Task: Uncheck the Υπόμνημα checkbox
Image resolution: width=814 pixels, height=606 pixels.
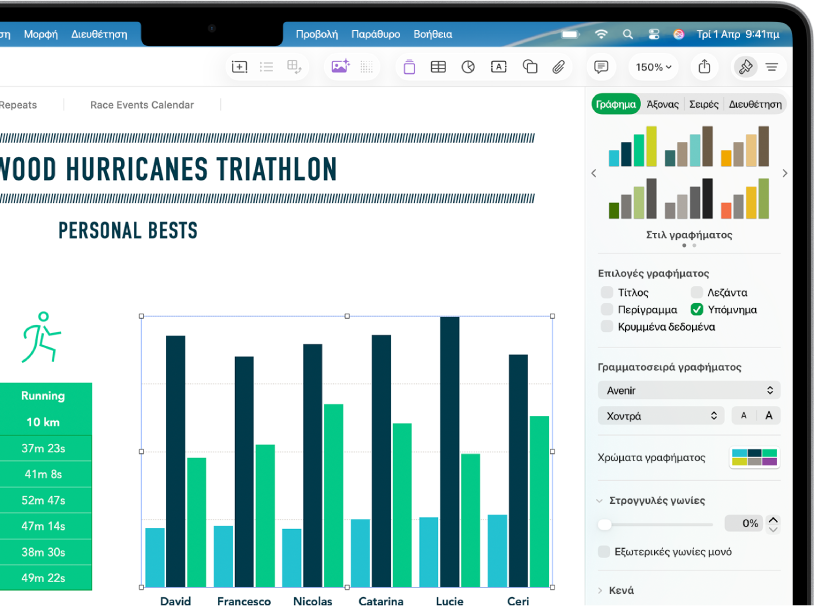Action: (696, 309)
